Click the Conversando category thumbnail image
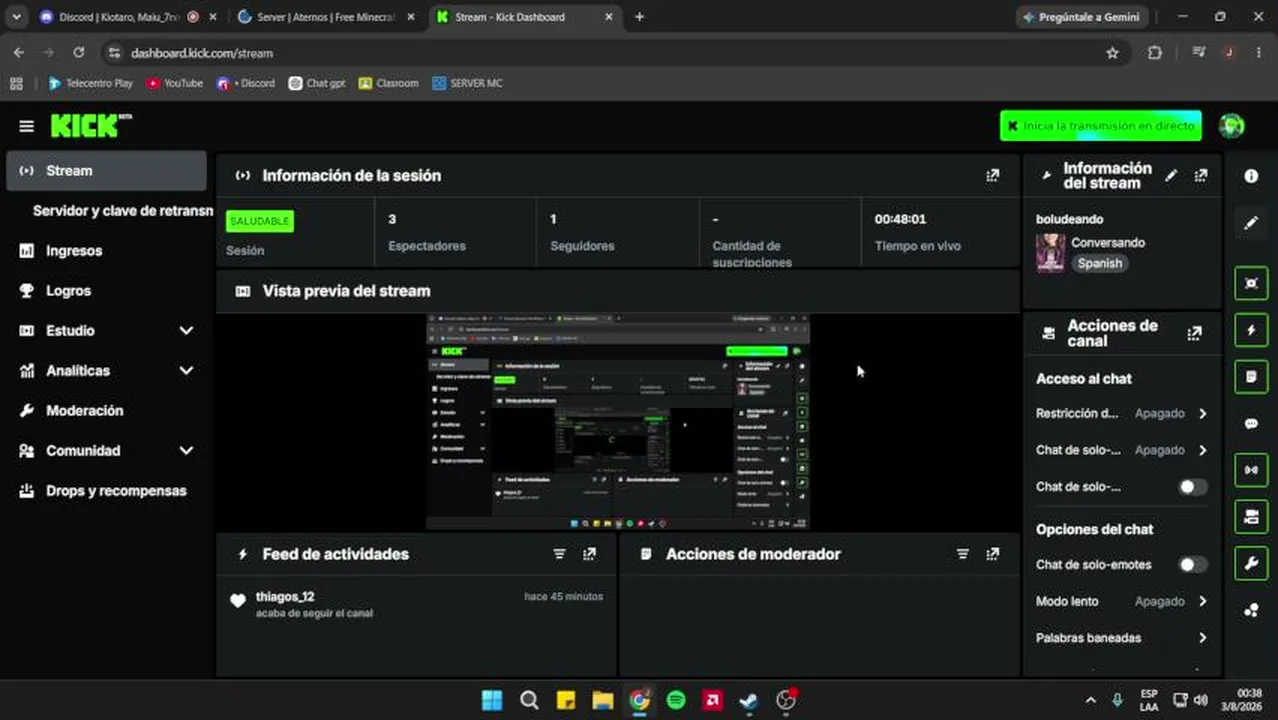 click(x=1050, y=253)
